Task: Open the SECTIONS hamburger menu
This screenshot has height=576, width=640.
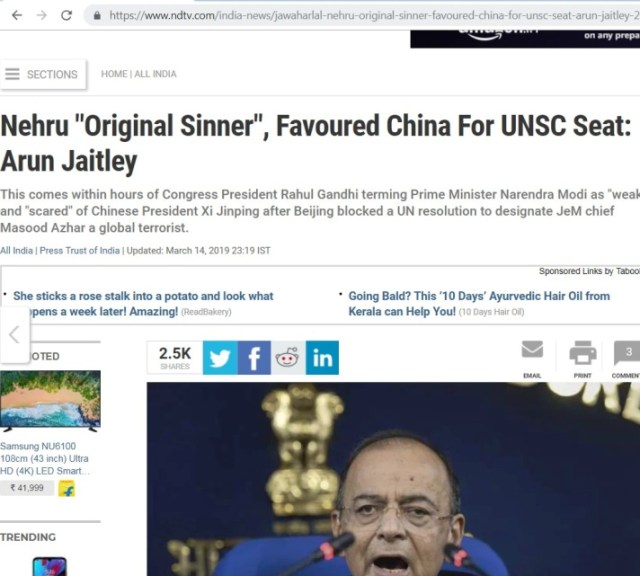Action: coord(43,74)
